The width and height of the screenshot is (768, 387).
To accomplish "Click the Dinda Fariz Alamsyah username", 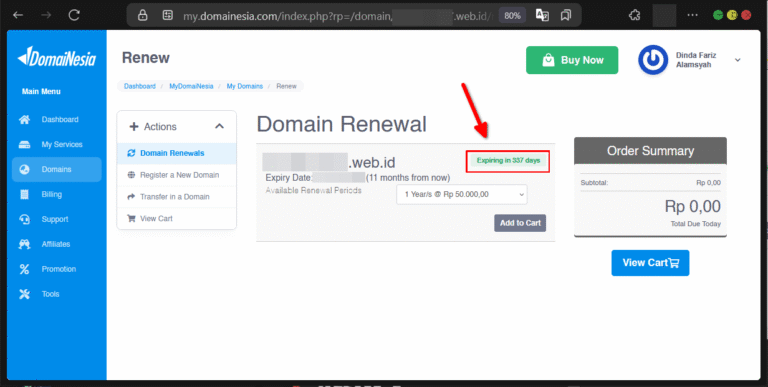I will [x=696, y=60].
